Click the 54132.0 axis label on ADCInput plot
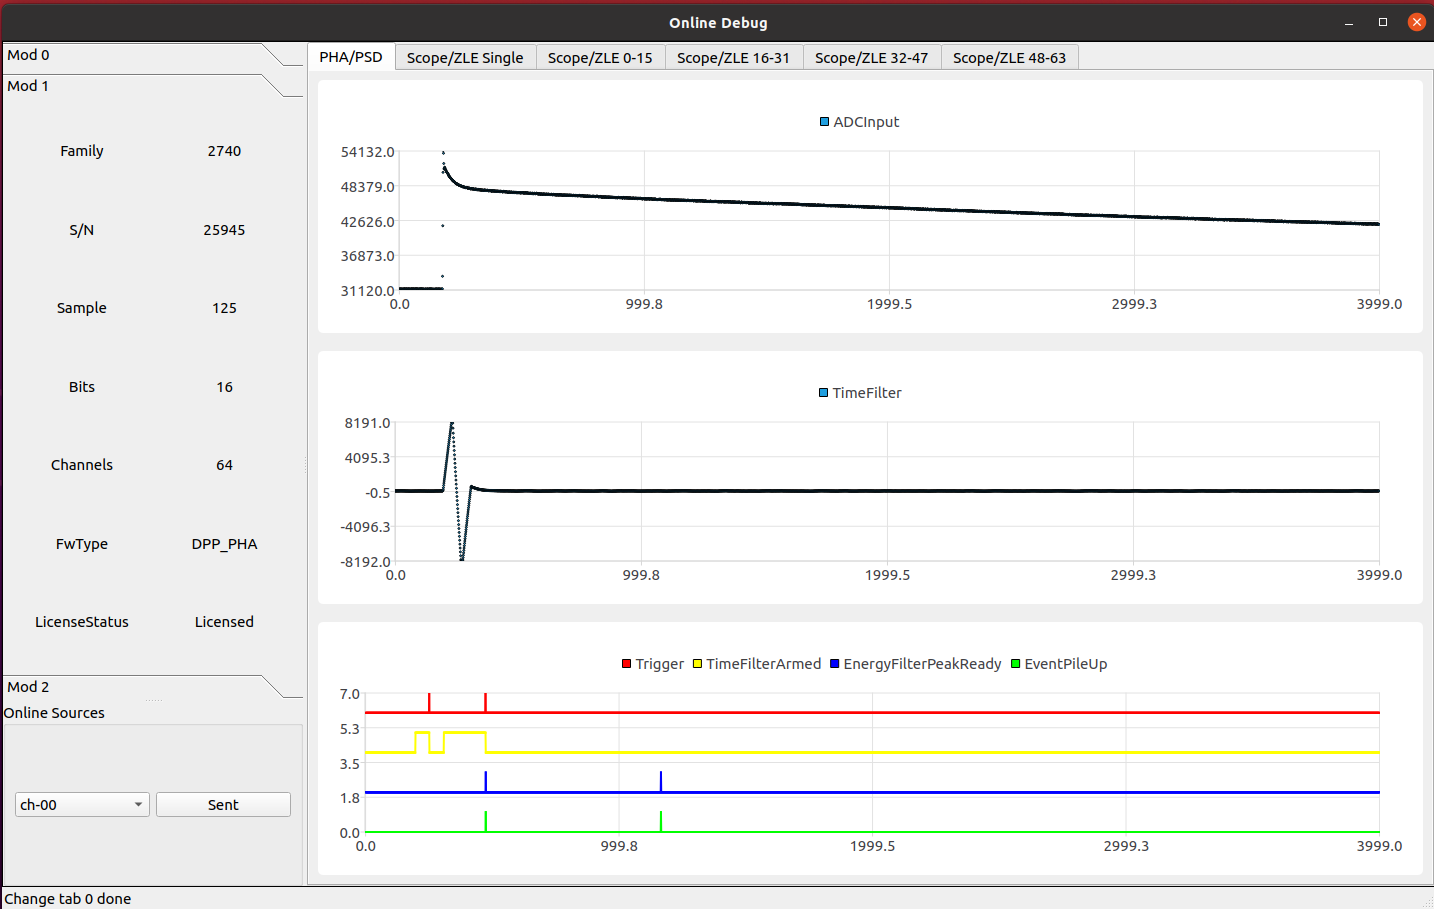 point(368,152)
